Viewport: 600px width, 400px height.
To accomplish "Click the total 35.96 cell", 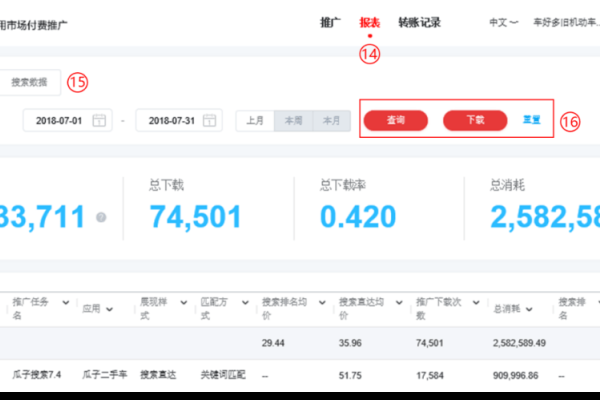I will click(350, 343).
